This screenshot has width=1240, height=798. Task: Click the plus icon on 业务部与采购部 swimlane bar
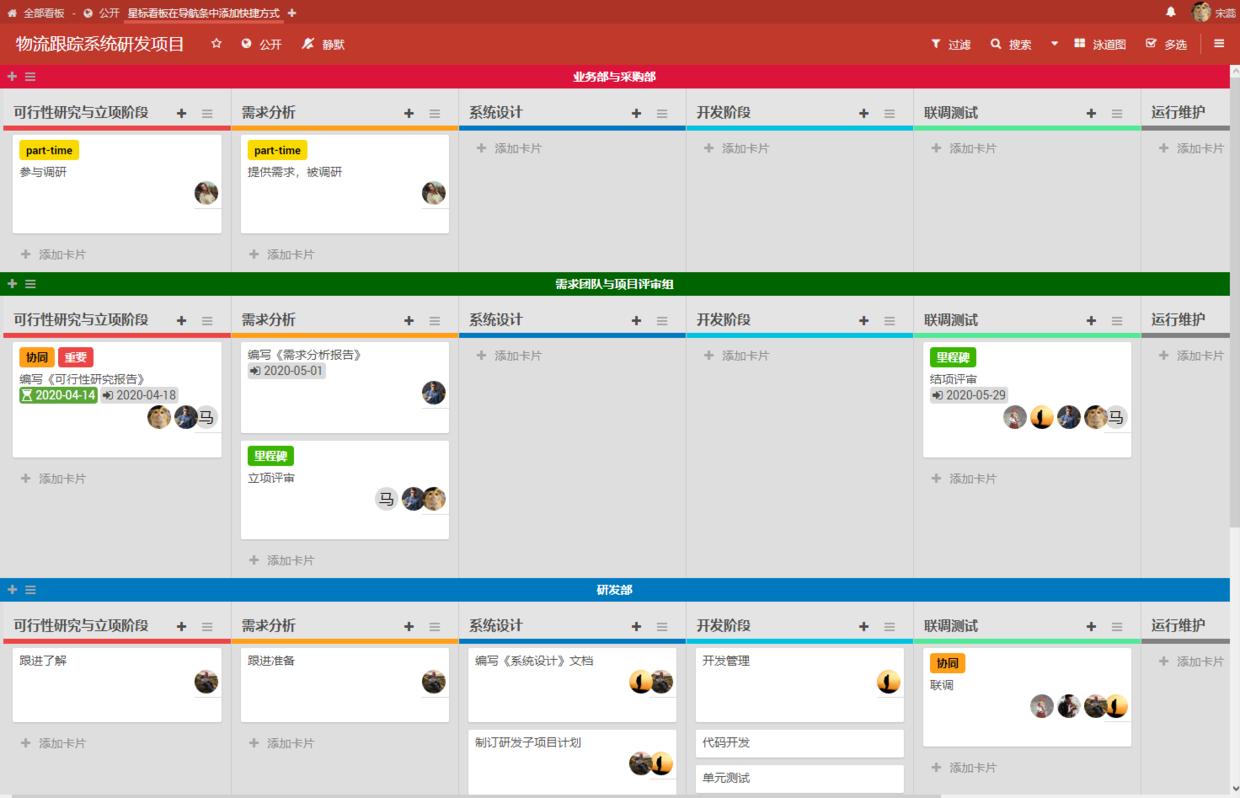click(x=12, y=76)
